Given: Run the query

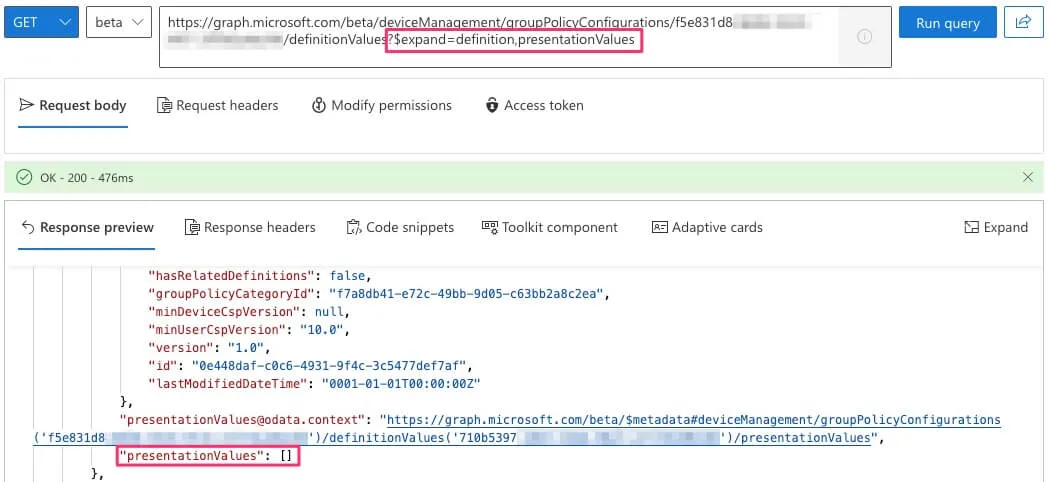Looking at the screenshot, I should 947,23.
